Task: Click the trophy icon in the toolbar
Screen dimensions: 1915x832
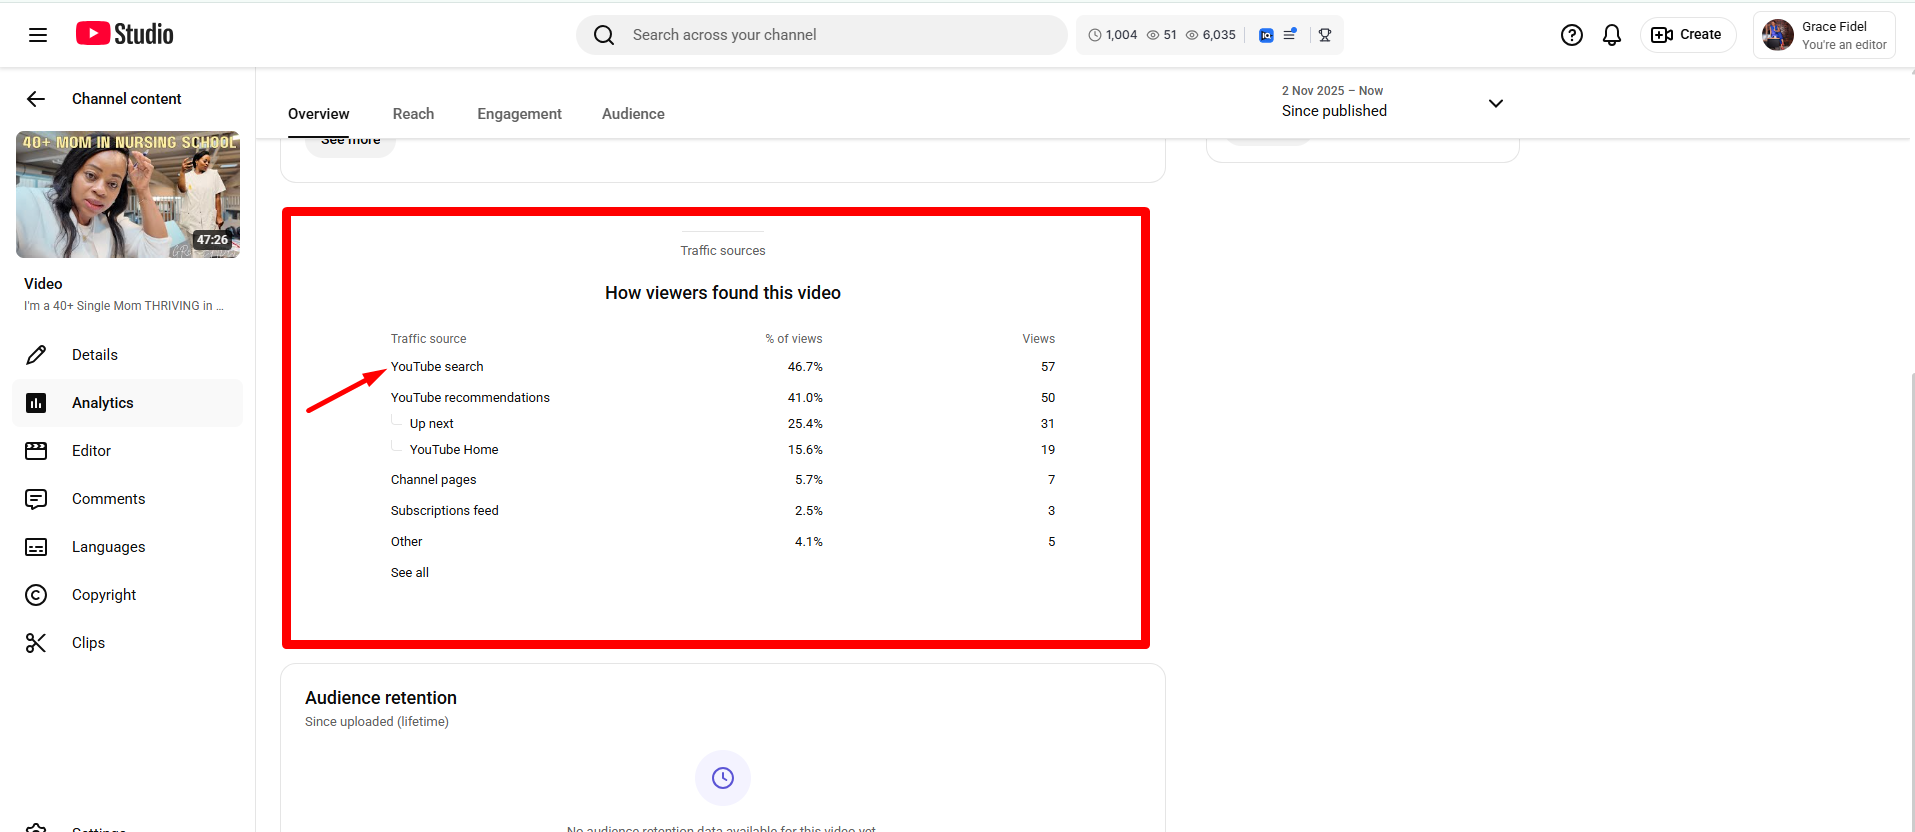Action: 1324,35
